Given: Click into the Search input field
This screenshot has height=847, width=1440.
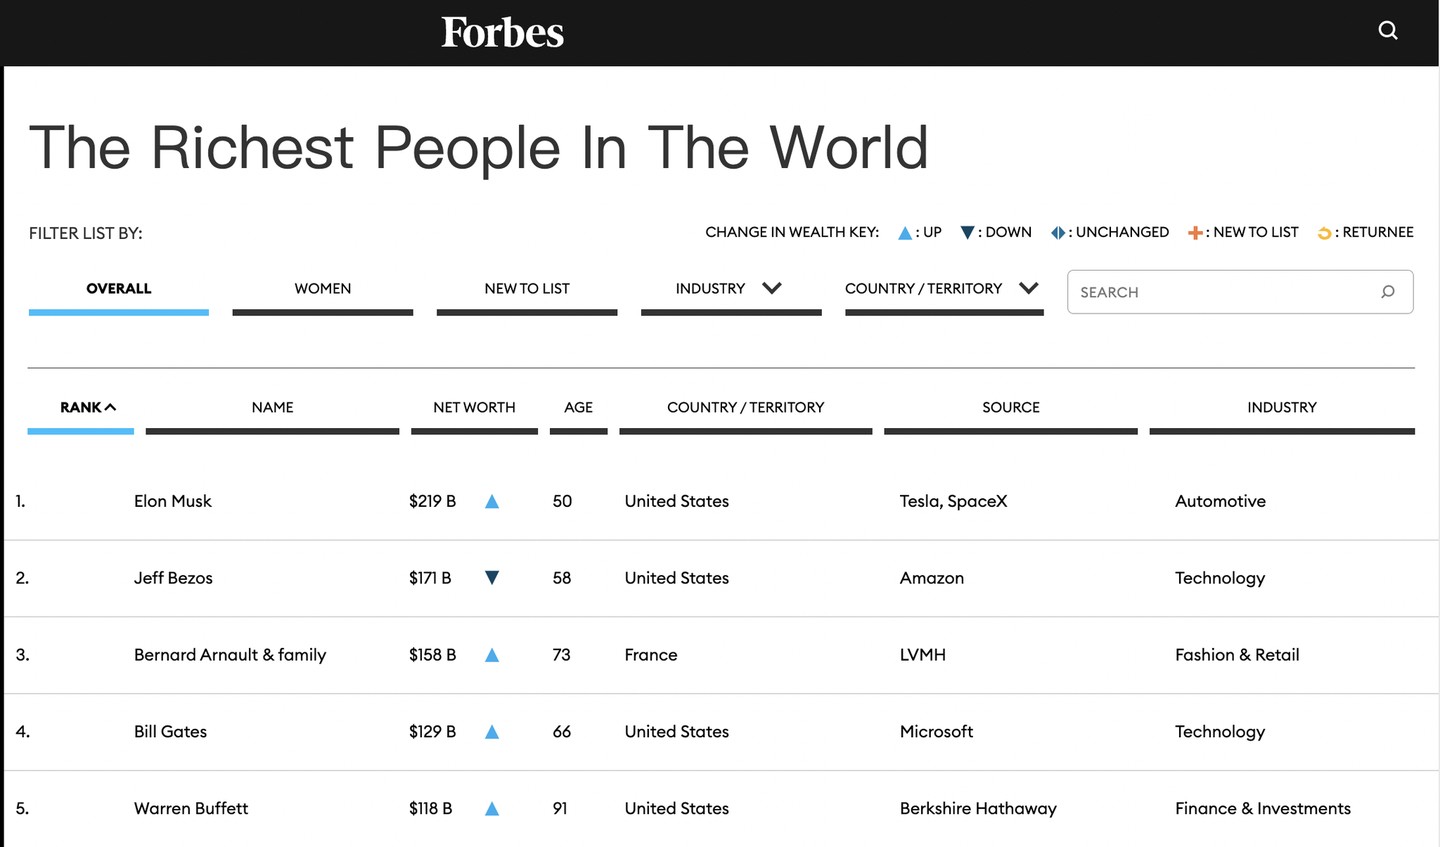Looking at the screenshot, I should [1220, 292].
